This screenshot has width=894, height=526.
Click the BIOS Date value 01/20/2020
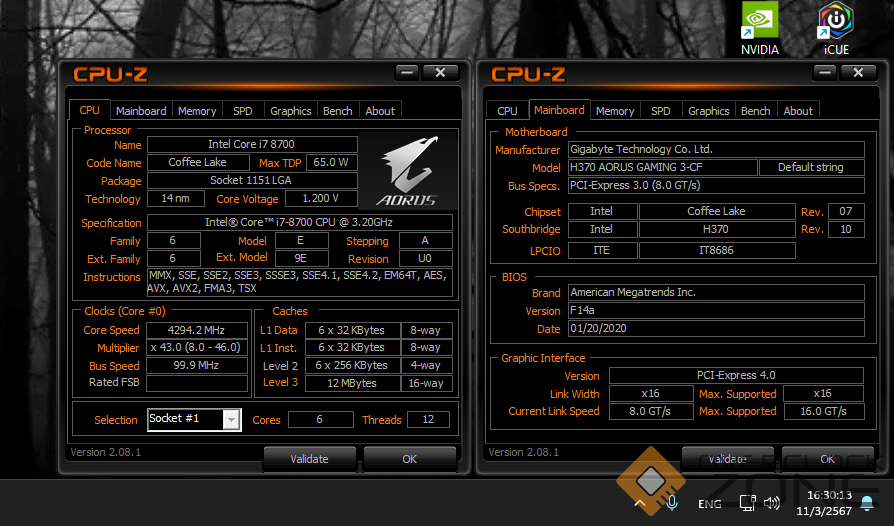coord(716,328)
